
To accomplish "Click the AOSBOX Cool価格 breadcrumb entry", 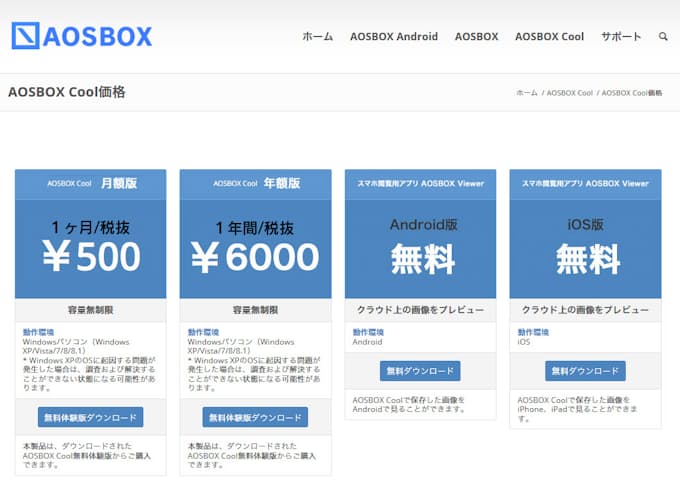I will [x=632, y=93].
